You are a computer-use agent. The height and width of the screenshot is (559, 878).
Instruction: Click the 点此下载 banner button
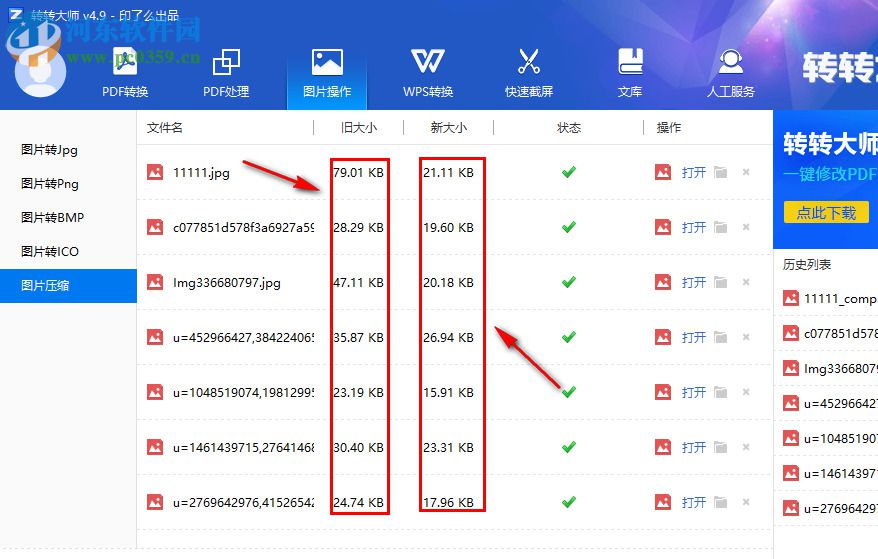[x=826, y=213]
